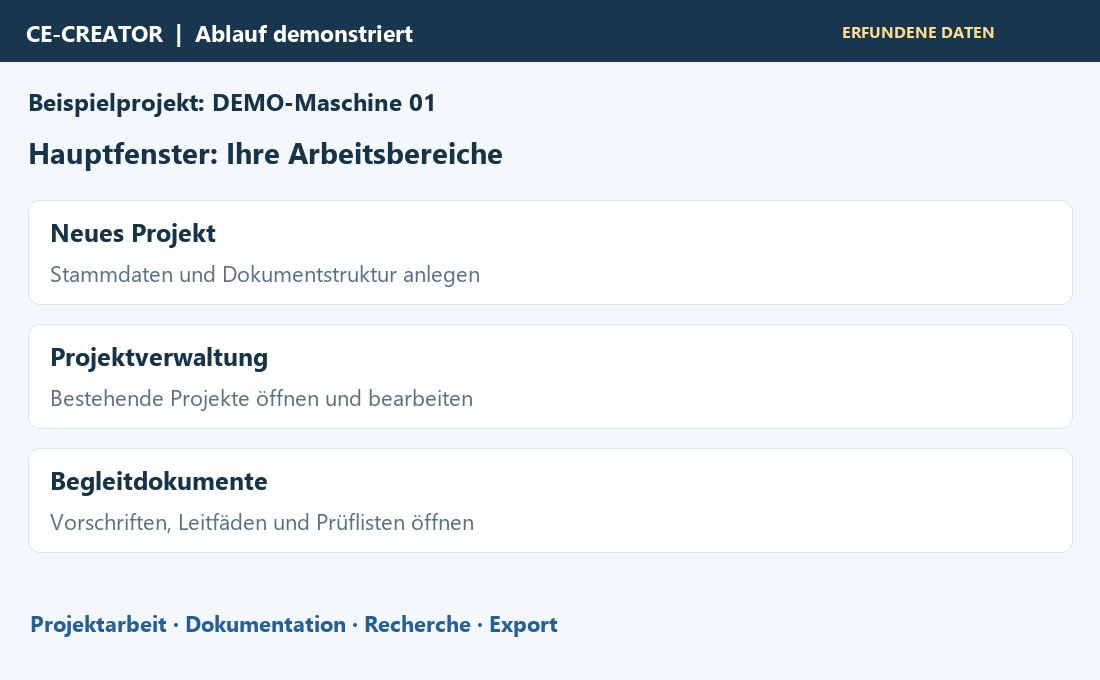Image resolution: width=1100 pixels, height=680 pixels.
Task: Click the footer line starting with Projektarbeit
Action: [x=294, y=625]
